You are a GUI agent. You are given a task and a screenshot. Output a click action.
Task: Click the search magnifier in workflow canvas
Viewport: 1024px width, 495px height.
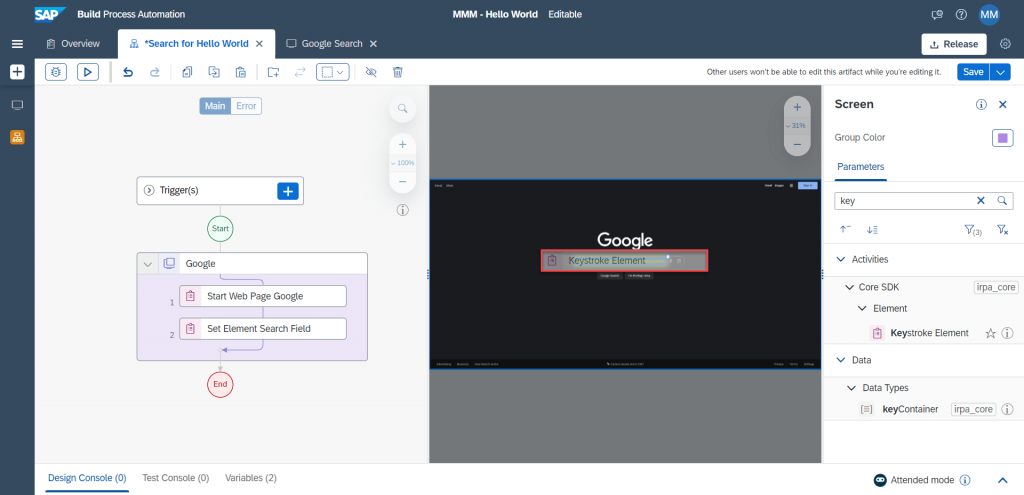(x=403, y=108)
